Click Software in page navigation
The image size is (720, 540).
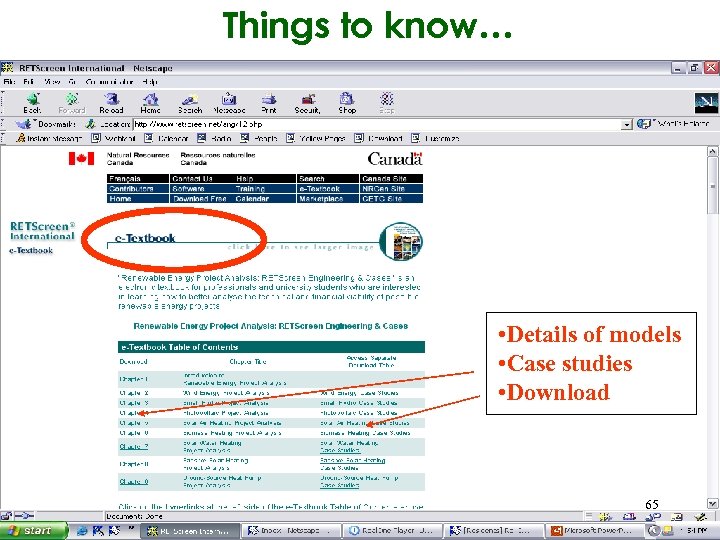coord(188,189)
